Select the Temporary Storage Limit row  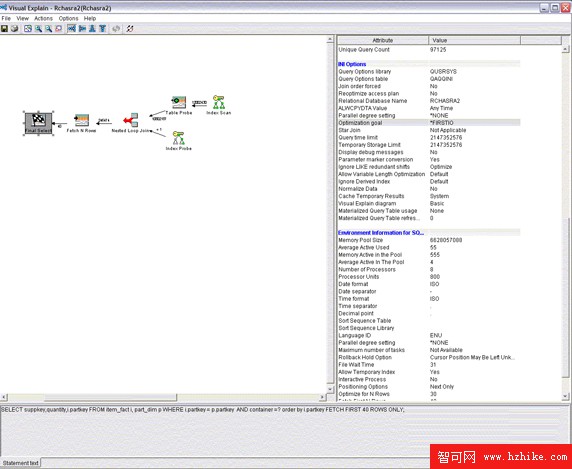[429, 145]
